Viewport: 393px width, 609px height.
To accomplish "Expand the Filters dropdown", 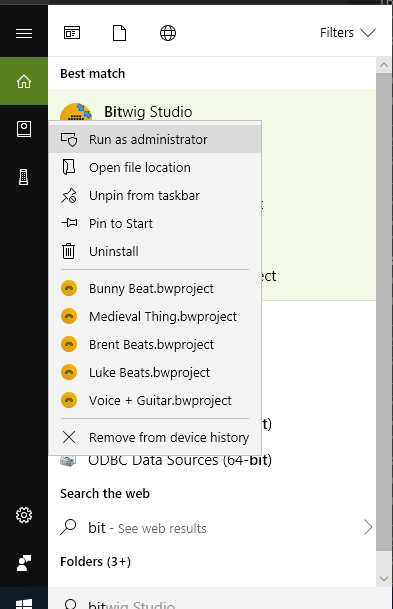I will pos(348,33).
